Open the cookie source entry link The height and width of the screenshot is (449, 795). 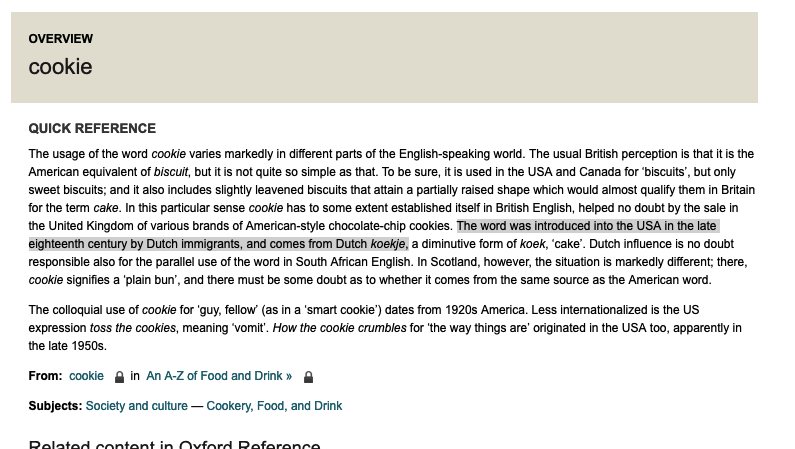coord(86,376)
